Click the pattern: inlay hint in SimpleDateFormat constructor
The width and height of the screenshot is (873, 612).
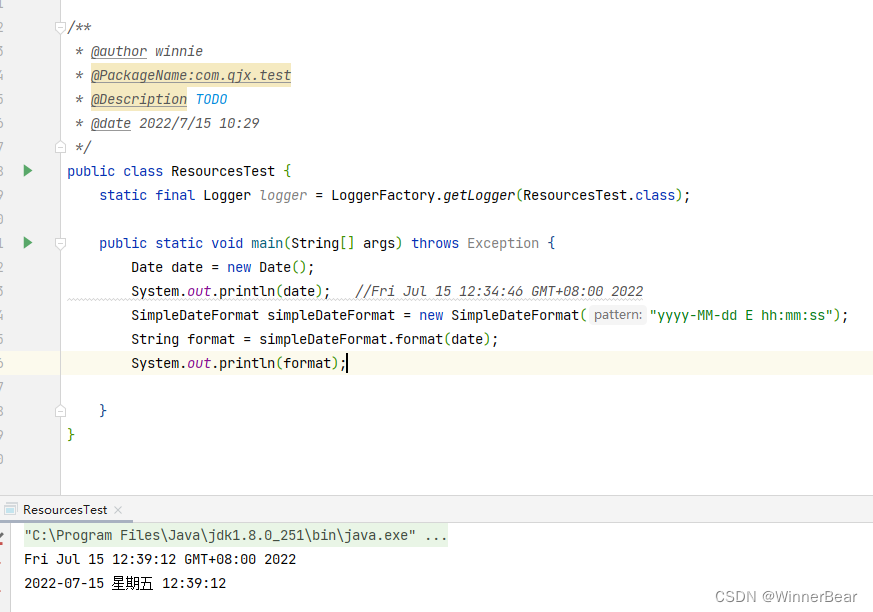point(617,315)
